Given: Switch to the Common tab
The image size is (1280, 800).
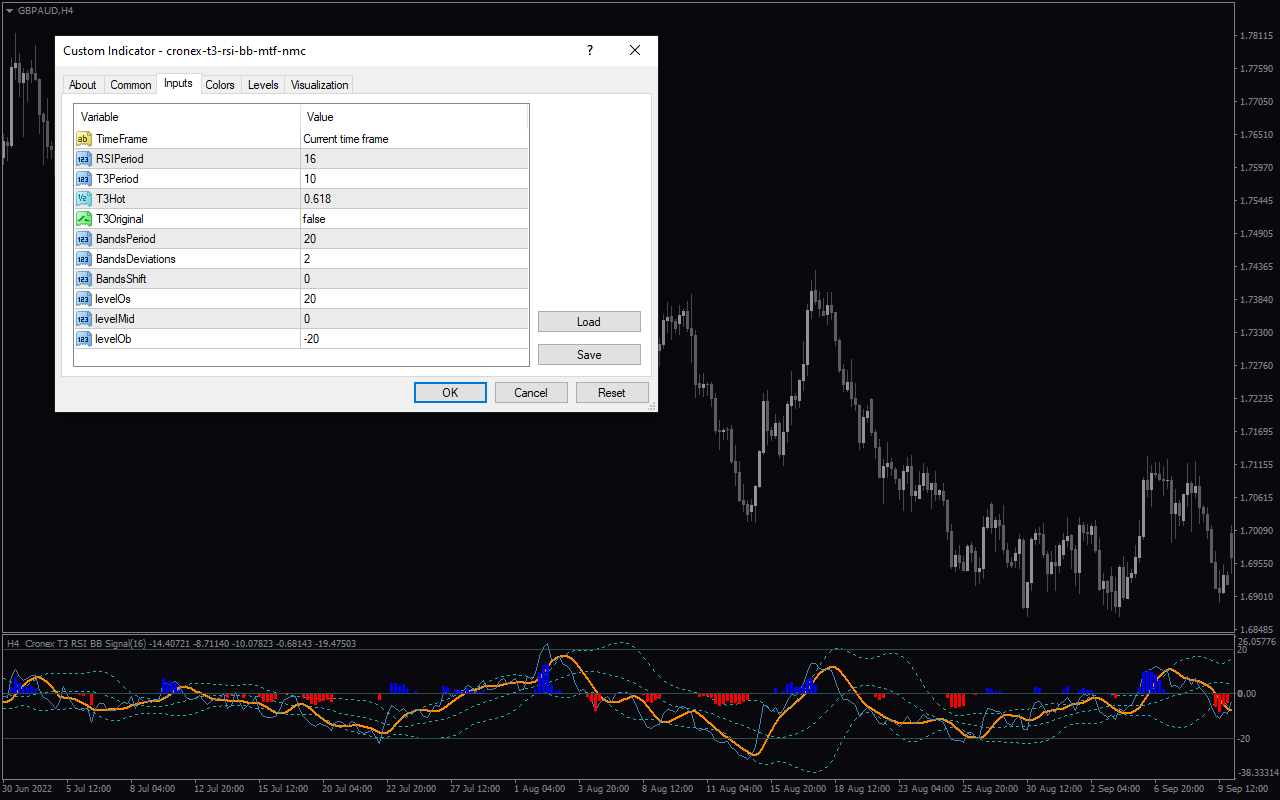Looking at the screenshot, I should pyautogui.click(x=131, y=85).
